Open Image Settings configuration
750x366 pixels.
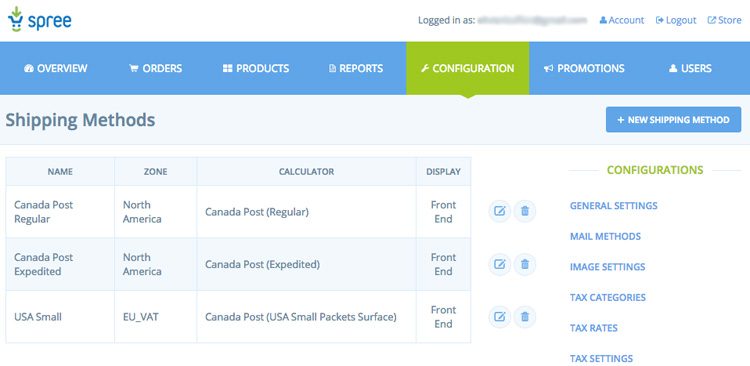tap(607, 267)
